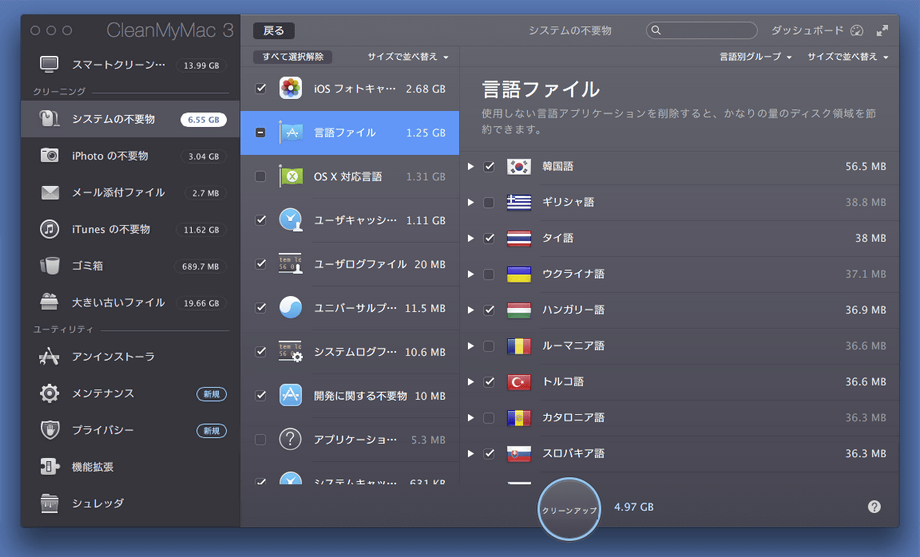Click the Maintenance gear icon
This screenshot has width=920, height=557.
click(49, 393)
